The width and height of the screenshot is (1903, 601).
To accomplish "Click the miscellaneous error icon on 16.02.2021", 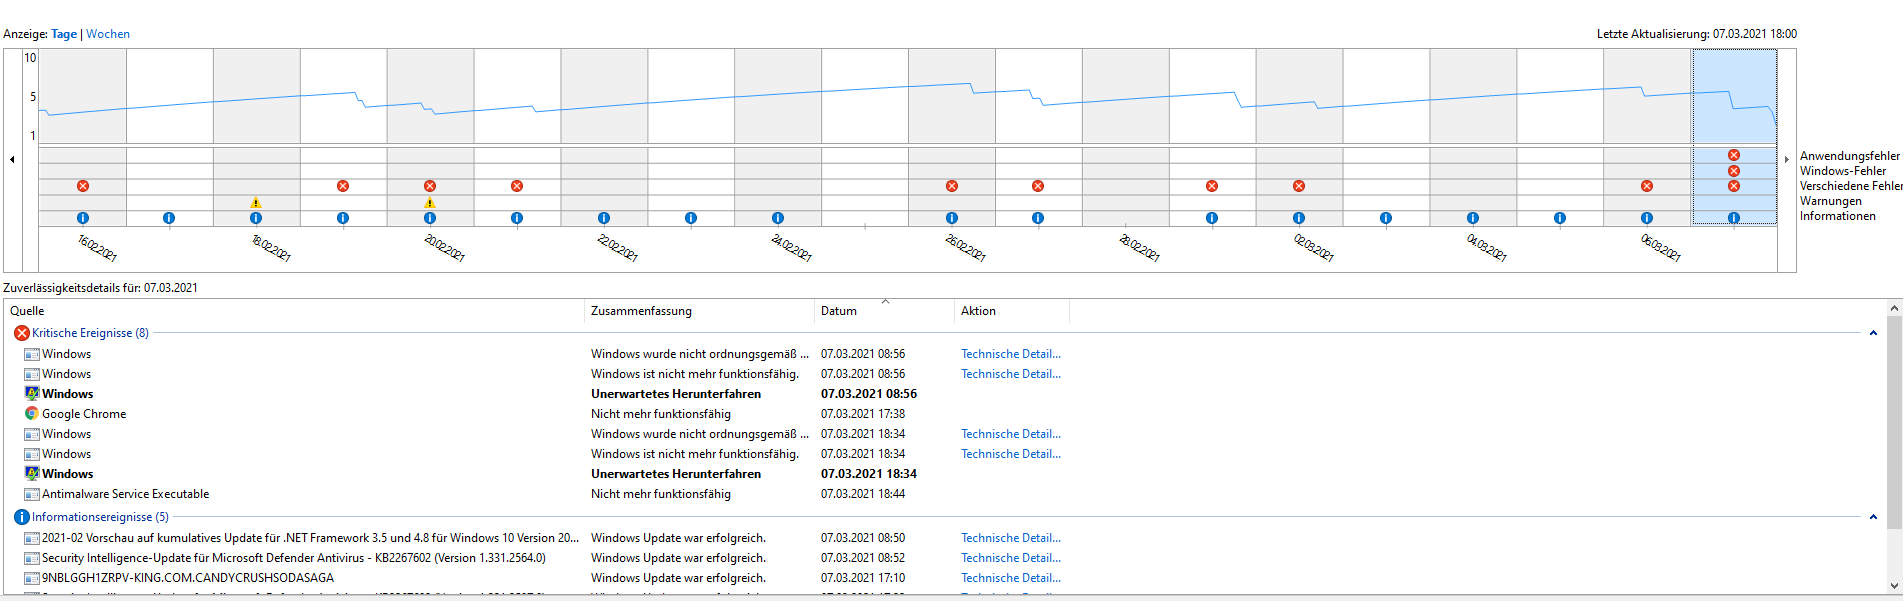I will 83,186.
